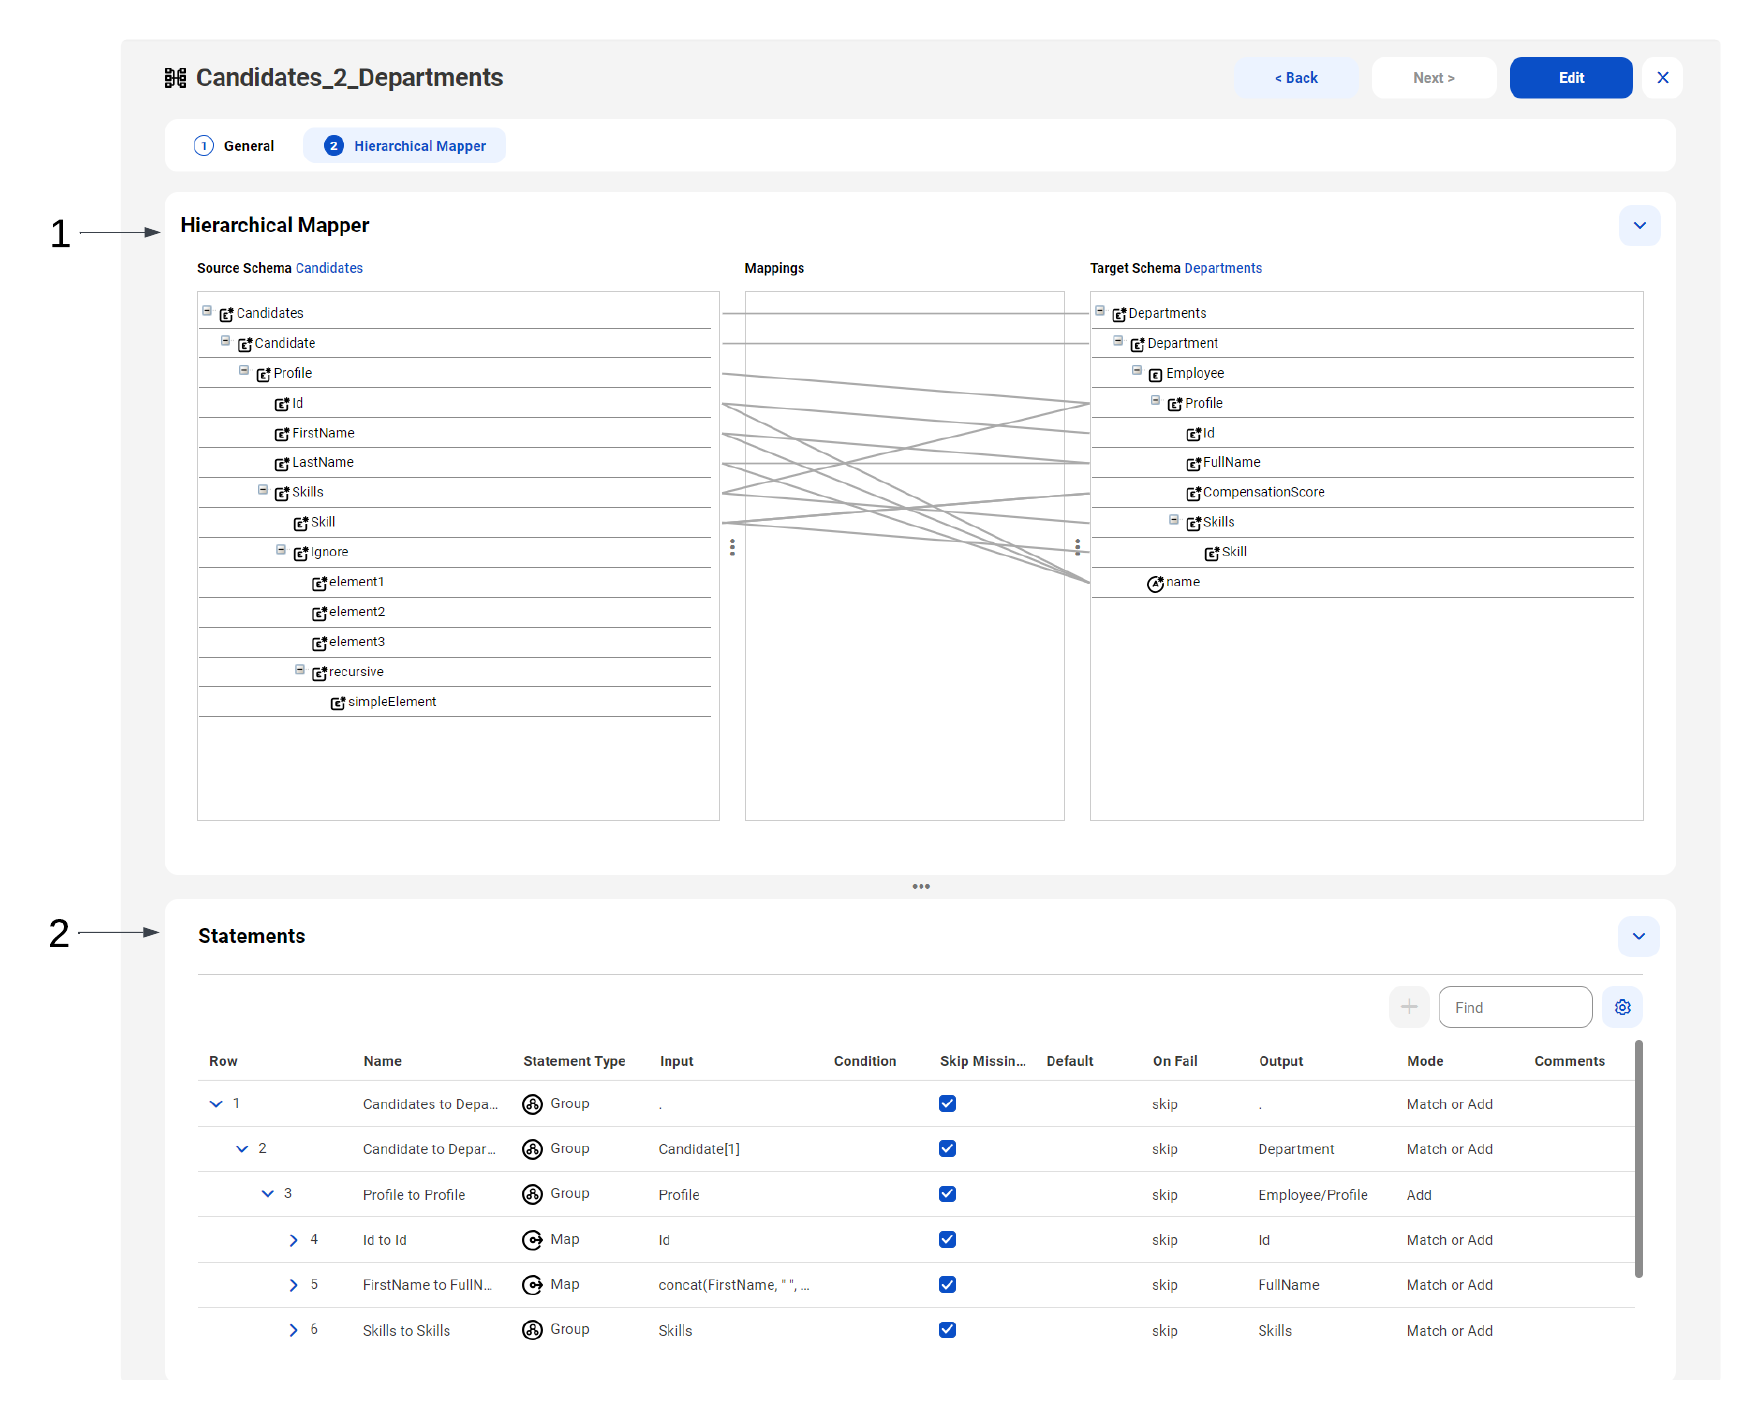This screenshot has width=1761, height=1423.
Task: Collapse the Hierarchical Mapper section chevron
Action: tap(1640, 226)
